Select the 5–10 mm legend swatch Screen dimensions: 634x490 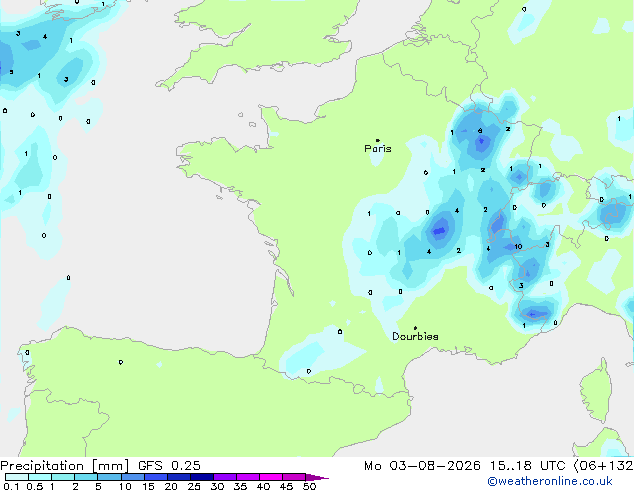pyautogui.click(x=109, y=477)
